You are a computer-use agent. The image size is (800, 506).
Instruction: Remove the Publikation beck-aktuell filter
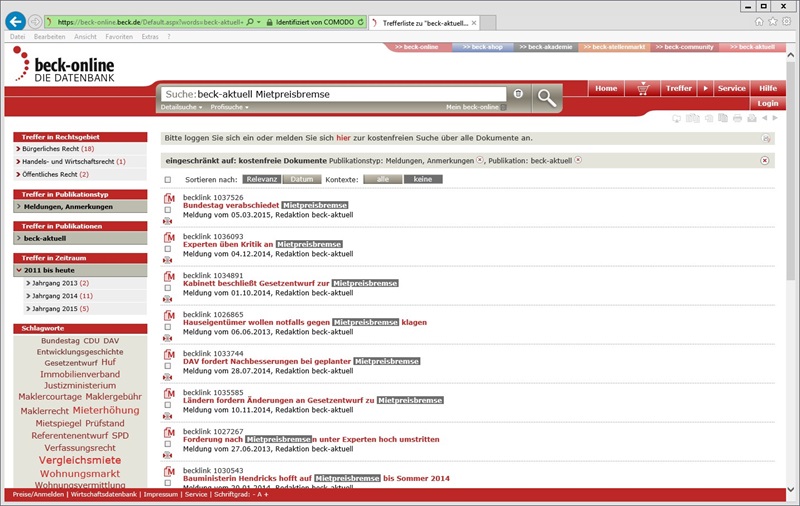(x=578, y=160)
